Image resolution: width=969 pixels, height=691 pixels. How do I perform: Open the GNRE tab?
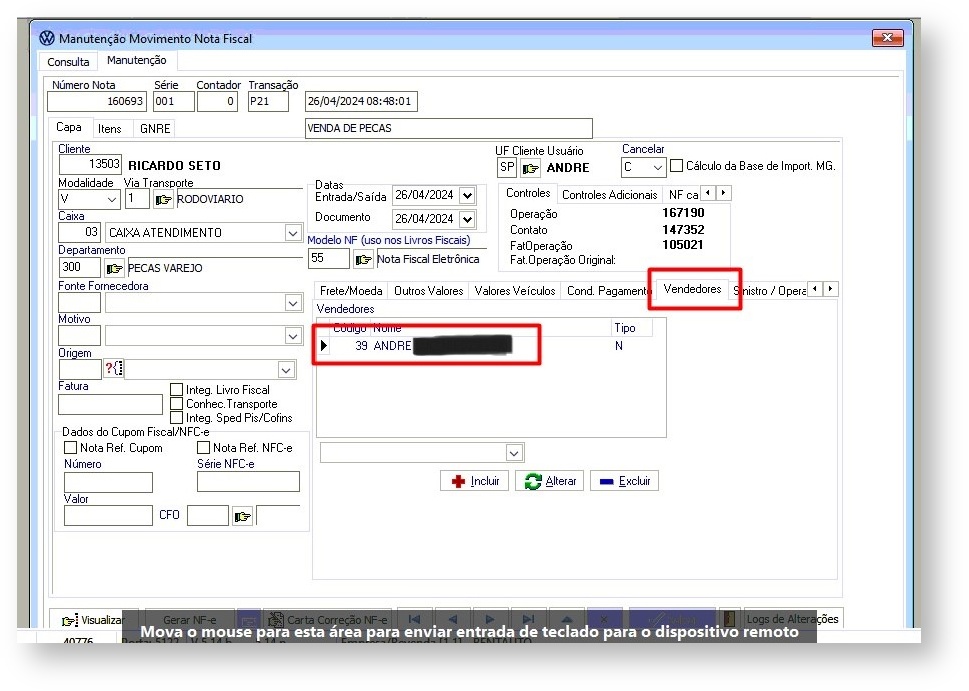coord(154,129)
